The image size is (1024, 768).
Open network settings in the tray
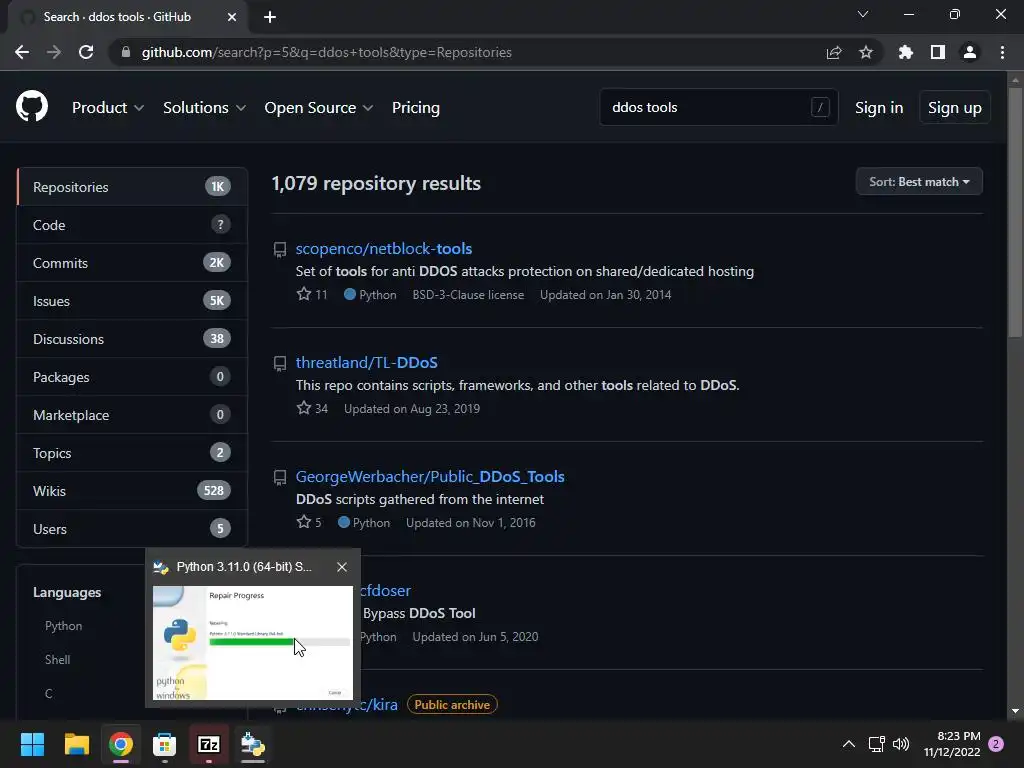(876, 744)
